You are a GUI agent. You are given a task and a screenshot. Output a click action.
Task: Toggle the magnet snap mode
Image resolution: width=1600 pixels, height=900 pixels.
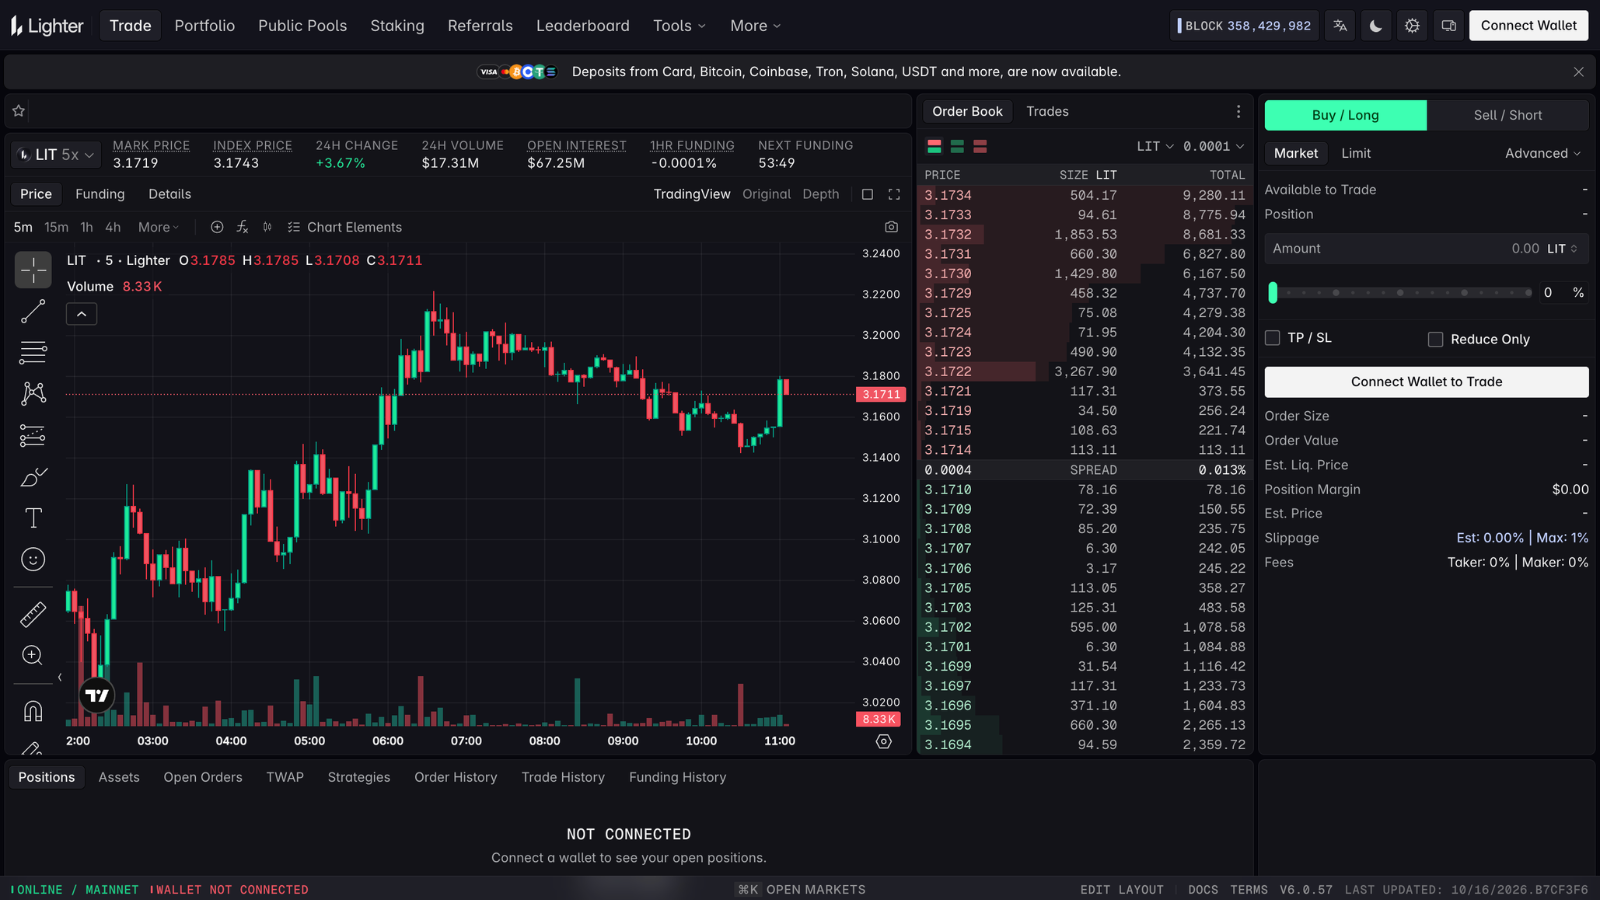(x=33, y=711)
